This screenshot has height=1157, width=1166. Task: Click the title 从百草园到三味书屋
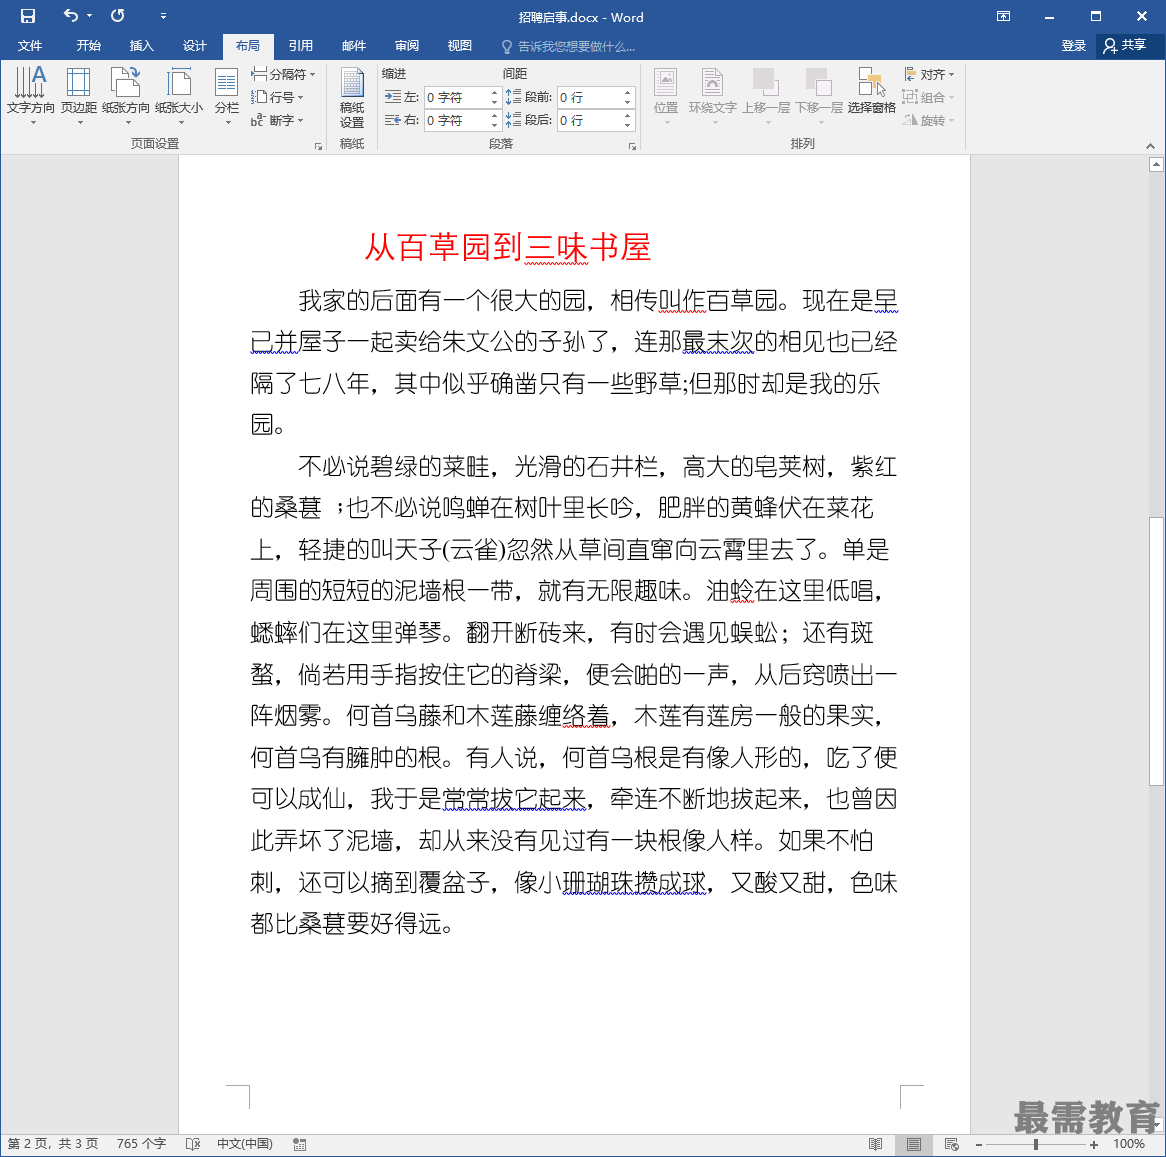[x=508, y=248]
